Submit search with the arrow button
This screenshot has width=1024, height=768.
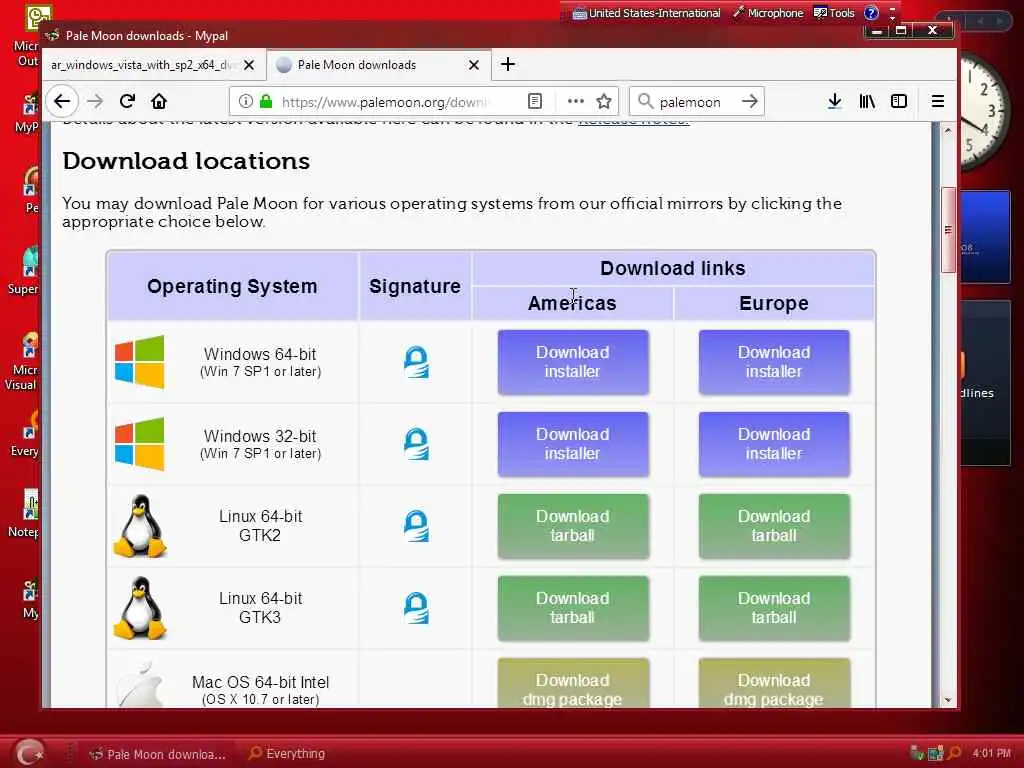[750, 101]
